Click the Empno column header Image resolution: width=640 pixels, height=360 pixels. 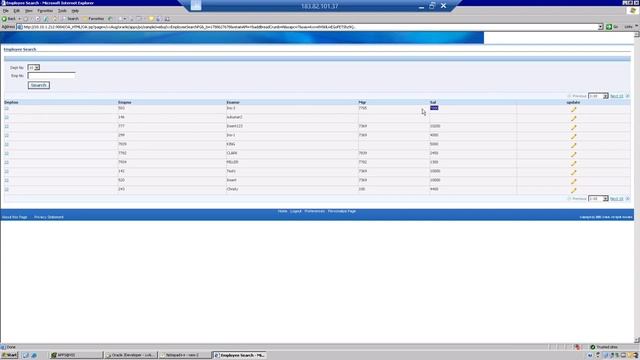[x=124, y=102]
